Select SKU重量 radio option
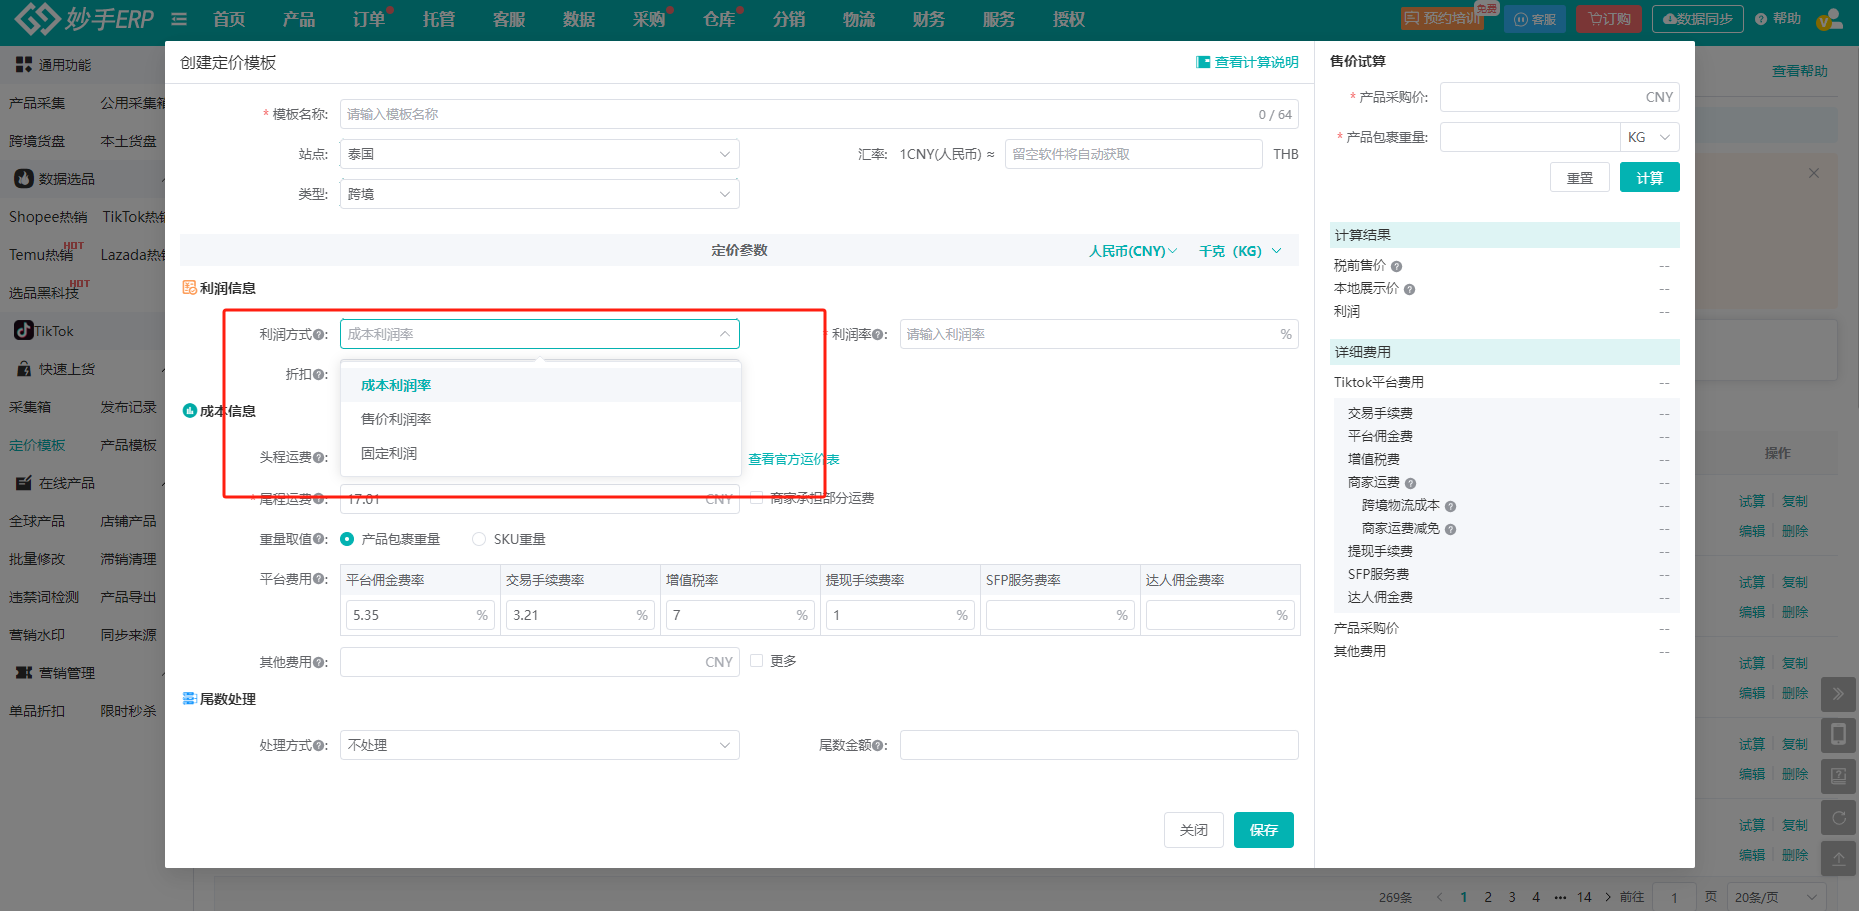Viewport: 1859px width, 911px height. pyautogui.click(x=479, y=539)
